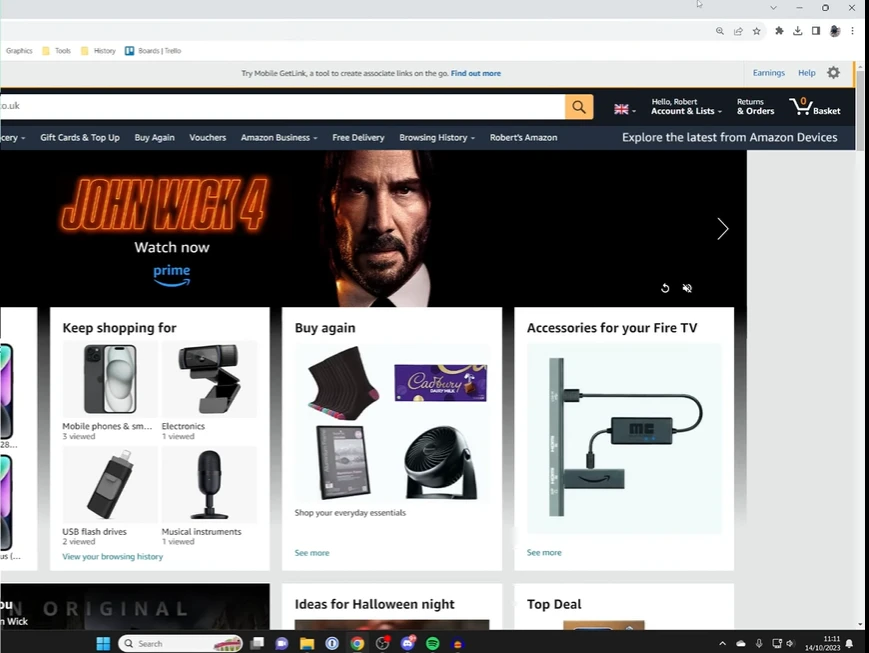Viewport: 869px width, 653px height.
Task: Open the USB flash drives thumbnail
Action: tap(110, 484)
